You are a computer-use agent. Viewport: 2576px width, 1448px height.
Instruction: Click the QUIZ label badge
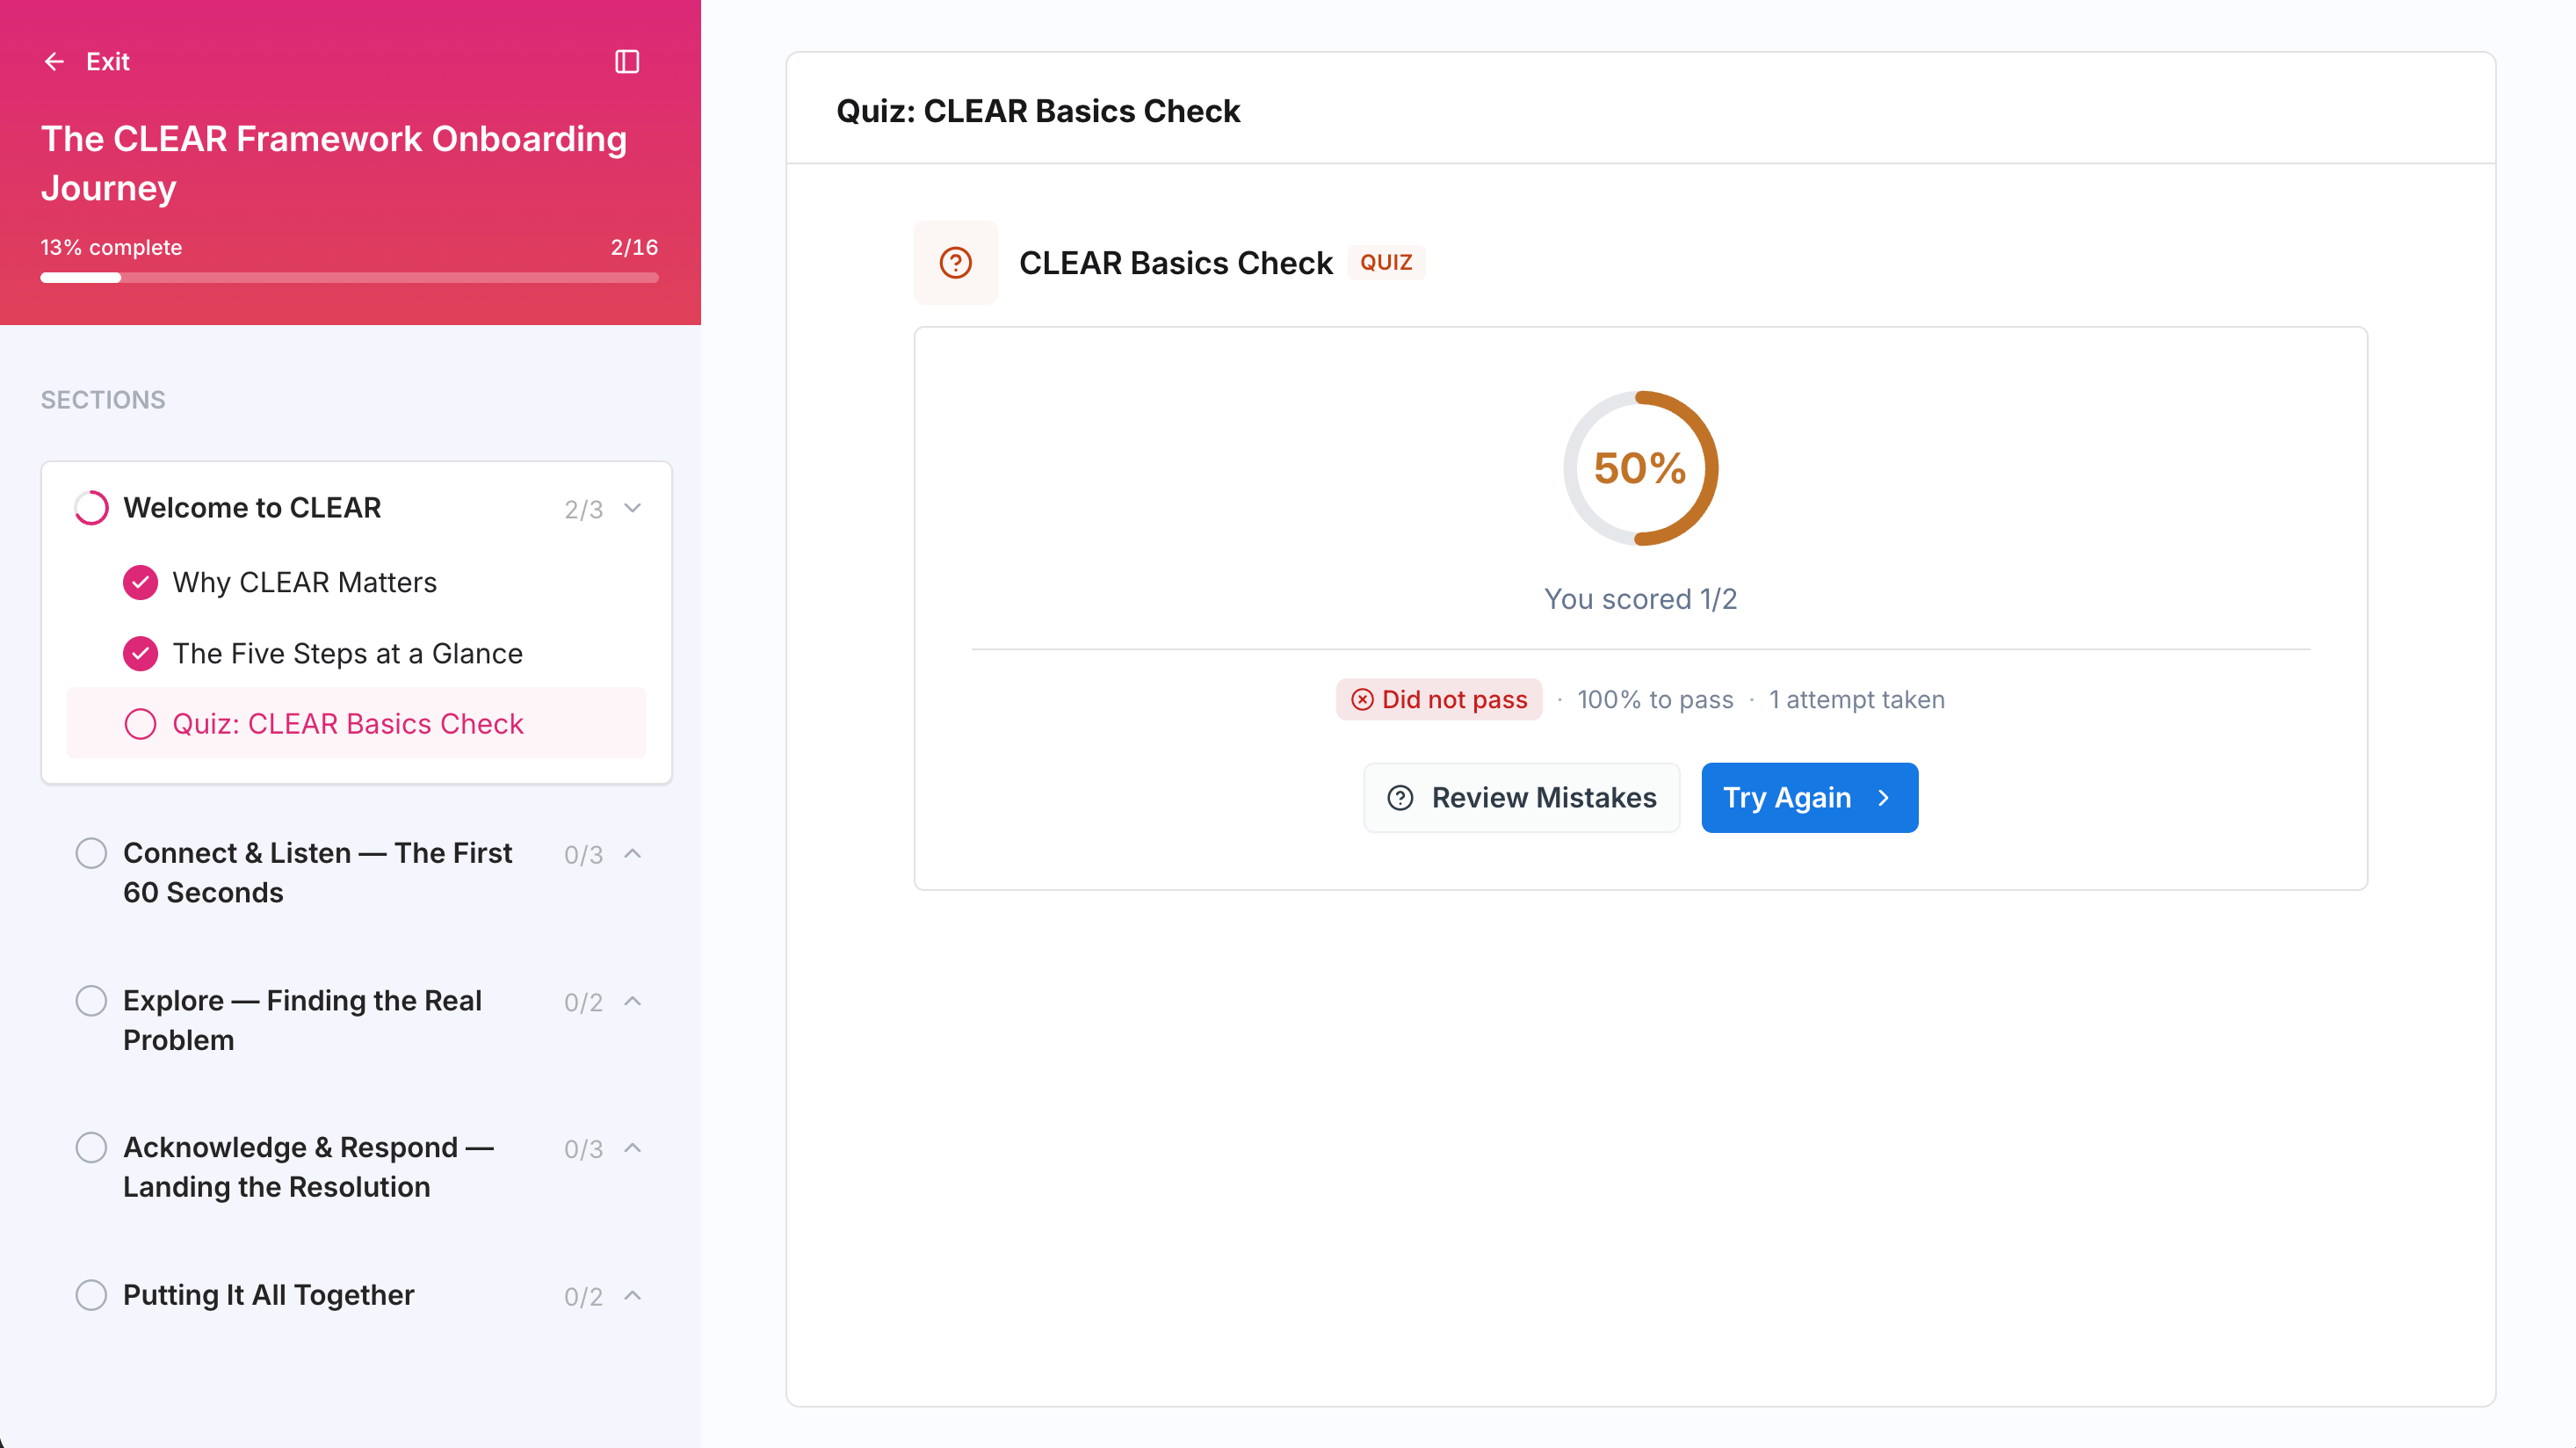pyautogui.click(x=1386, y=263)
